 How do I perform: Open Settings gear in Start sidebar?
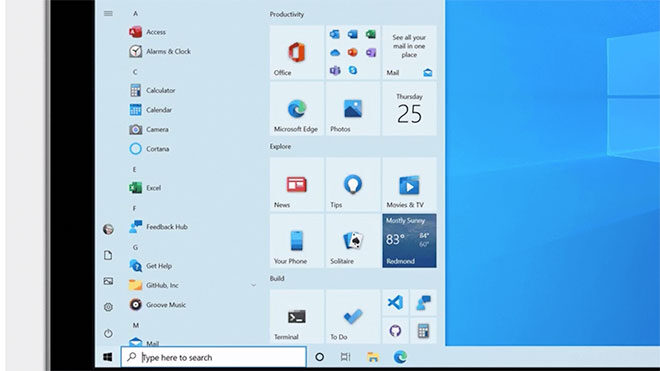(108, 307)
